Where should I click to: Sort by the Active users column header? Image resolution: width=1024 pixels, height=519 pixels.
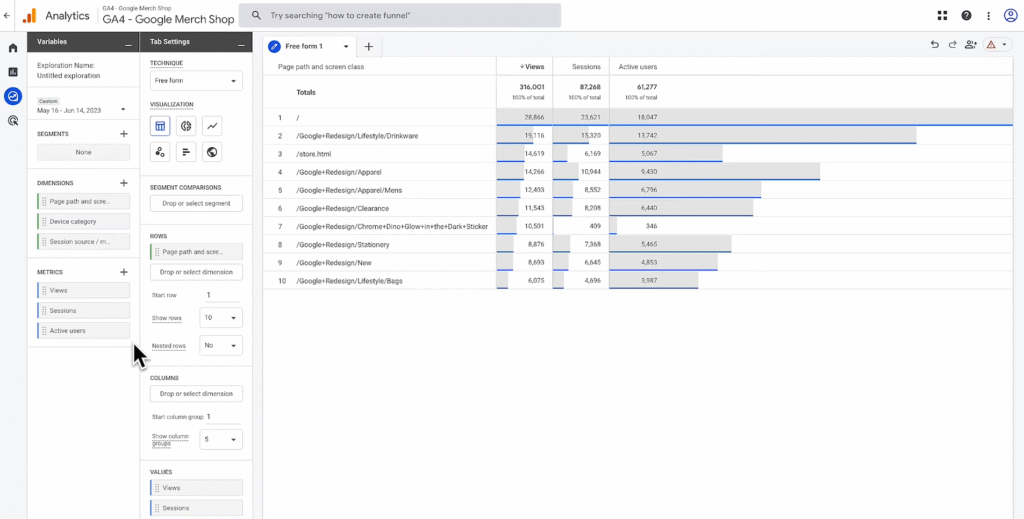tap(637, 67)
